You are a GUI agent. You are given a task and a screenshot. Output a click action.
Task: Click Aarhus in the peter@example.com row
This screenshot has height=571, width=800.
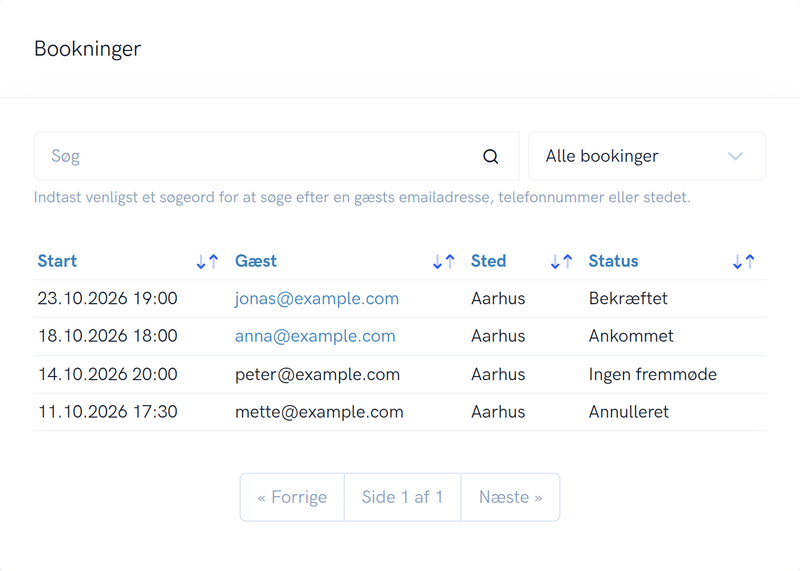tap(498, 374)
